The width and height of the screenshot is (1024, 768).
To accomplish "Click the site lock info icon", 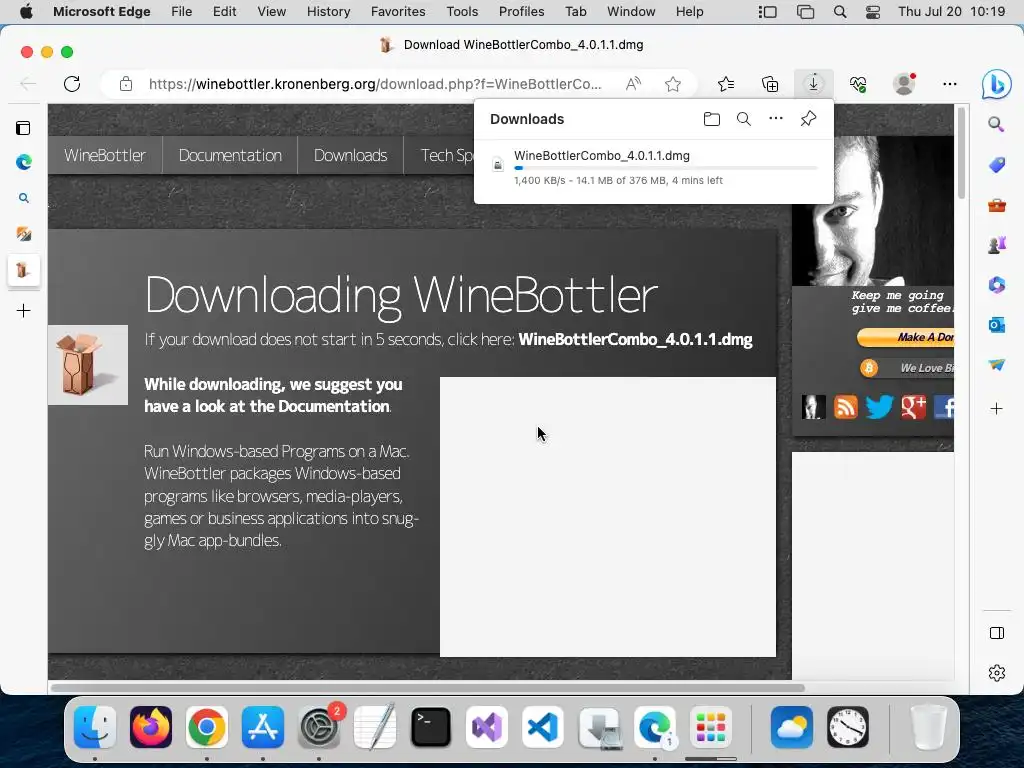I will point(126,84).
